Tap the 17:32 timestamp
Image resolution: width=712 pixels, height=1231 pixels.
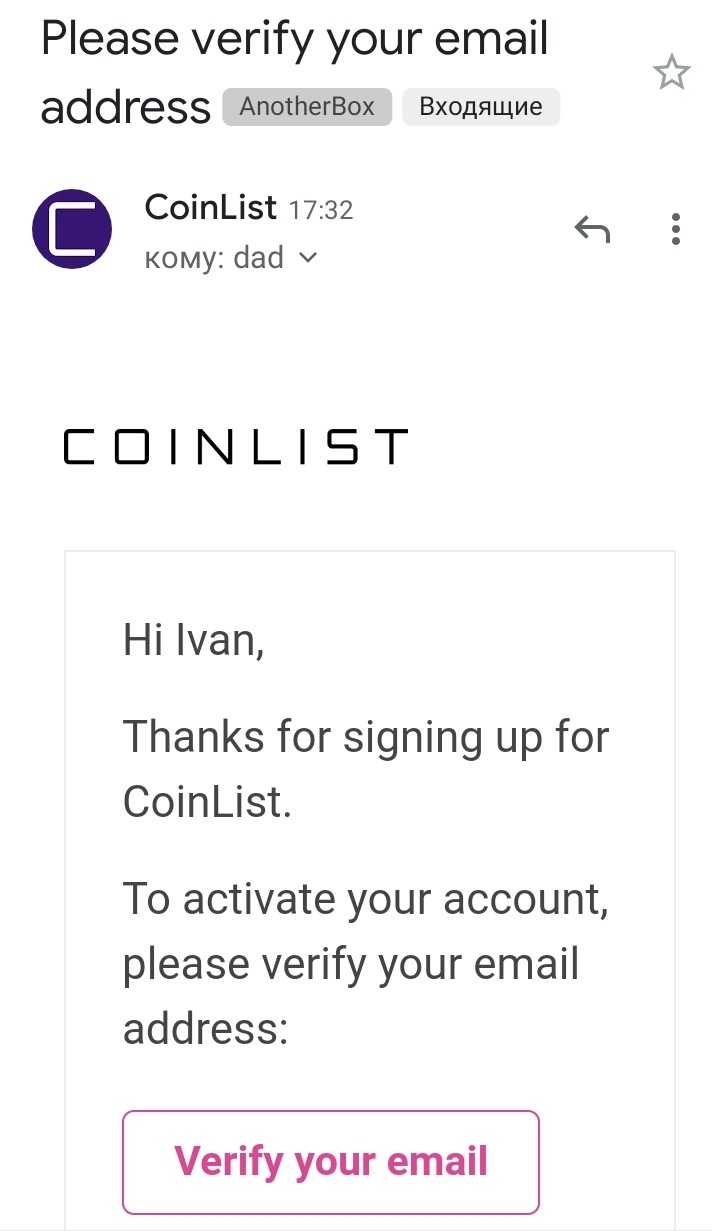point(321,210)
